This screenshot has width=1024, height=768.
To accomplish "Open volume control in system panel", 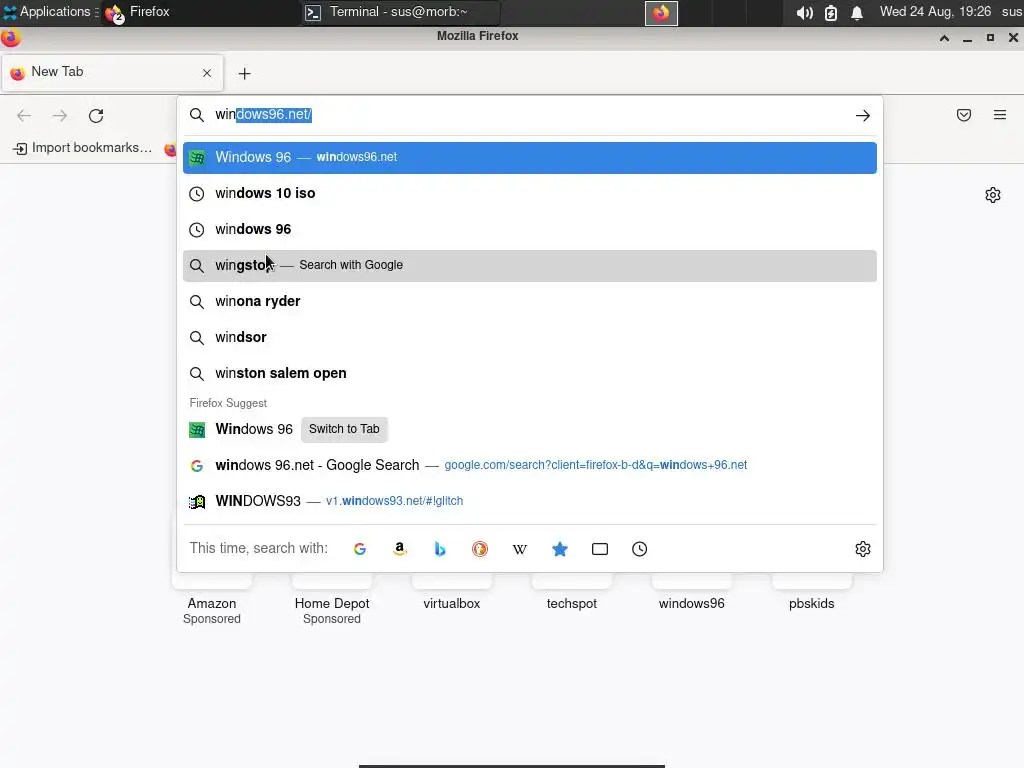I will pyautogui.click(x=805, y=12).
